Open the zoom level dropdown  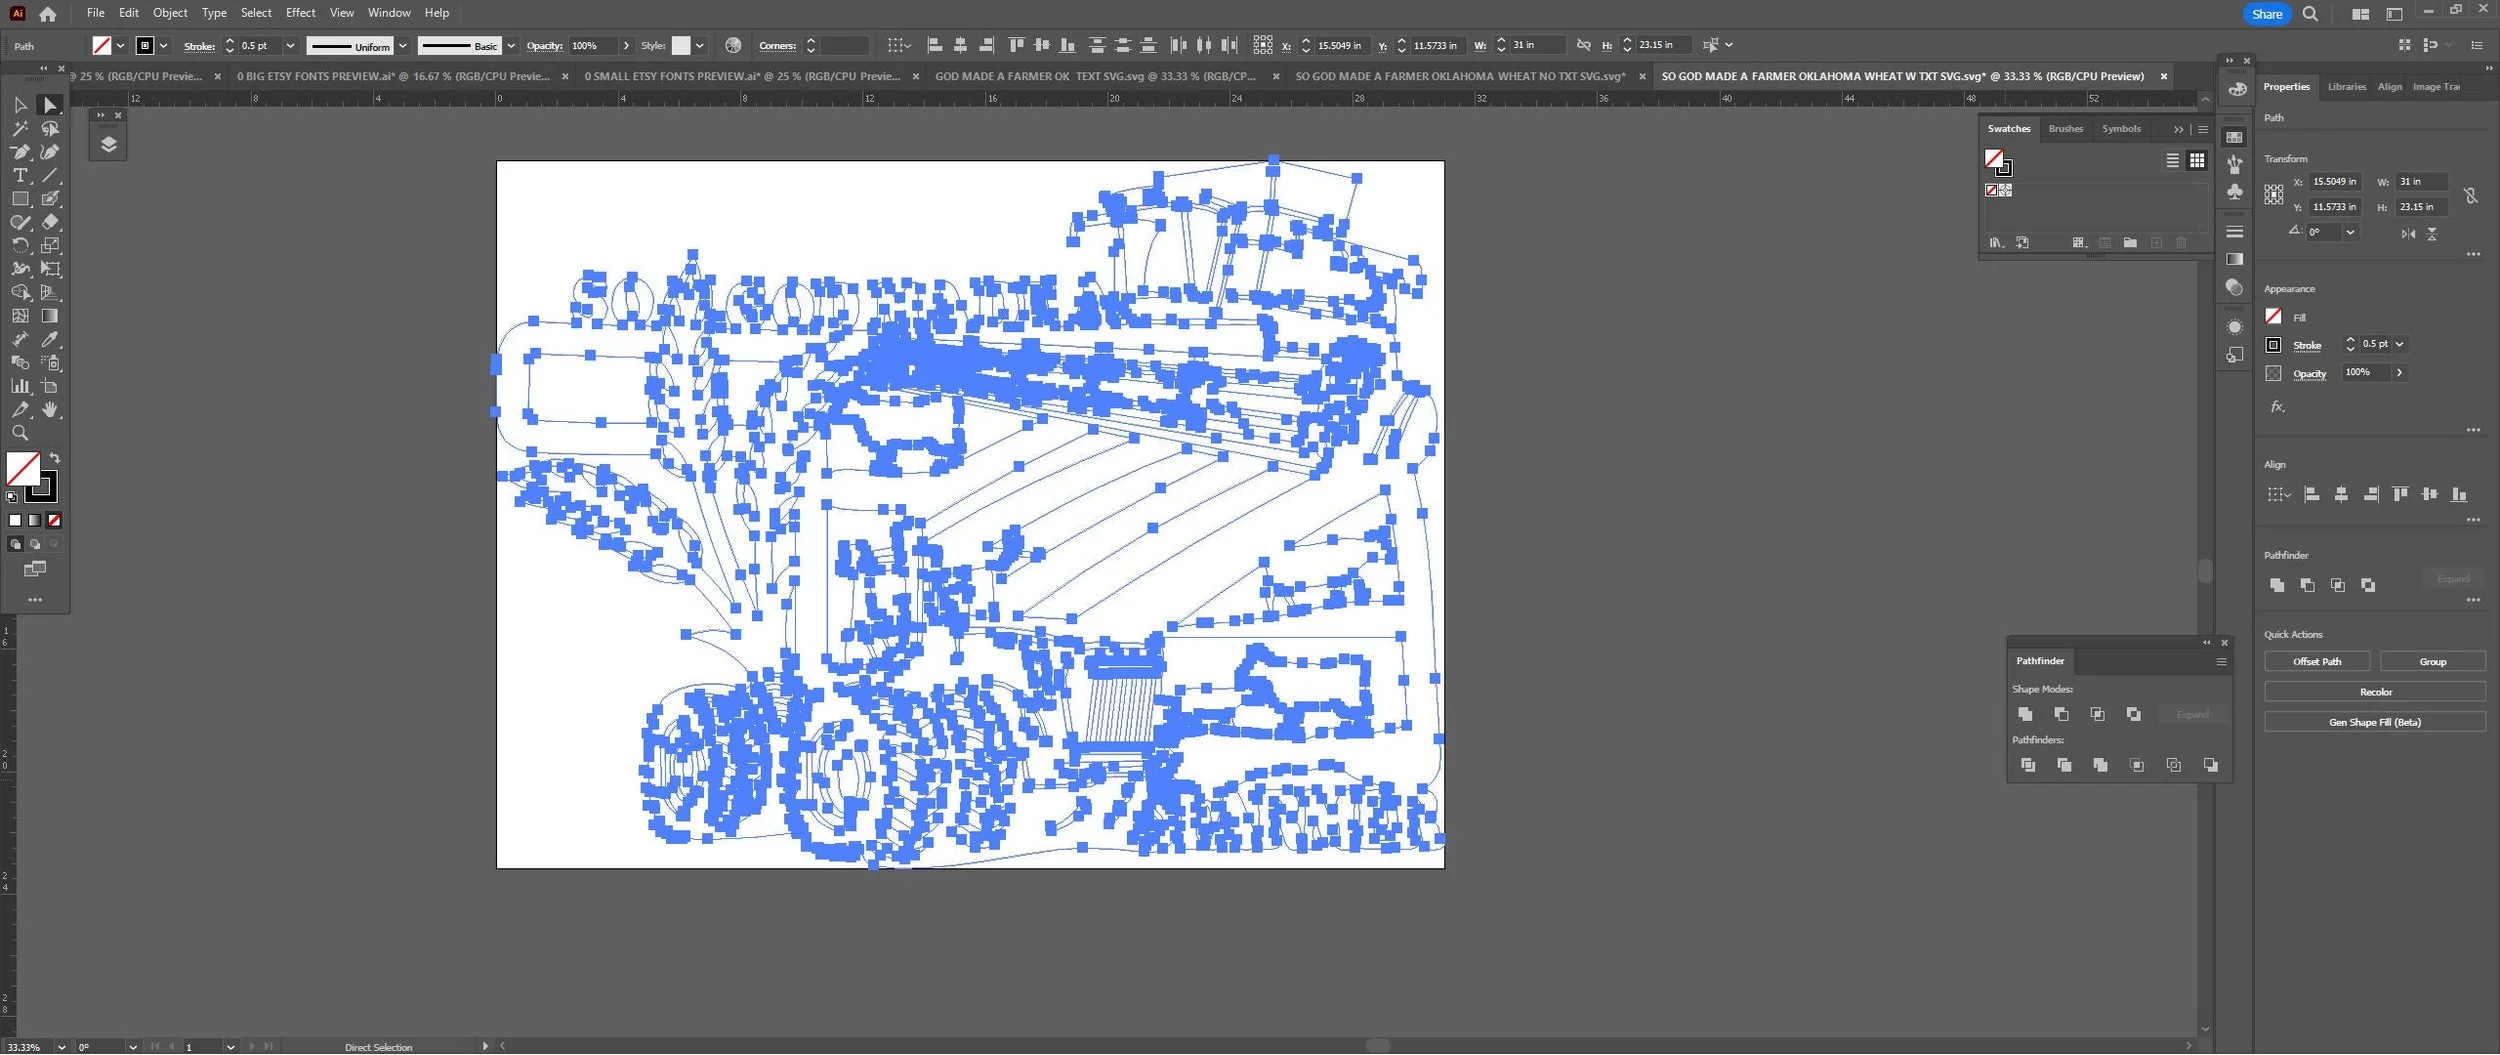pos(61,1047)
